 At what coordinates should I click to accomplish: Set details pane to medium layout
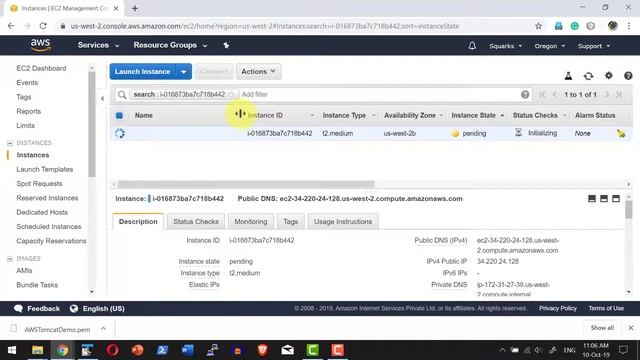pyautogui.click(x=604, y=199)
